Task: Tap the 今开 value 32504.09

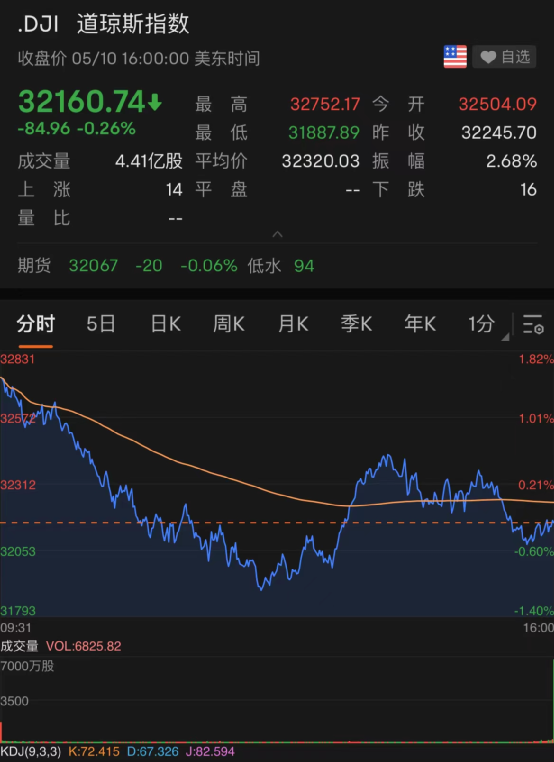Action: click(x=498, y=104)
